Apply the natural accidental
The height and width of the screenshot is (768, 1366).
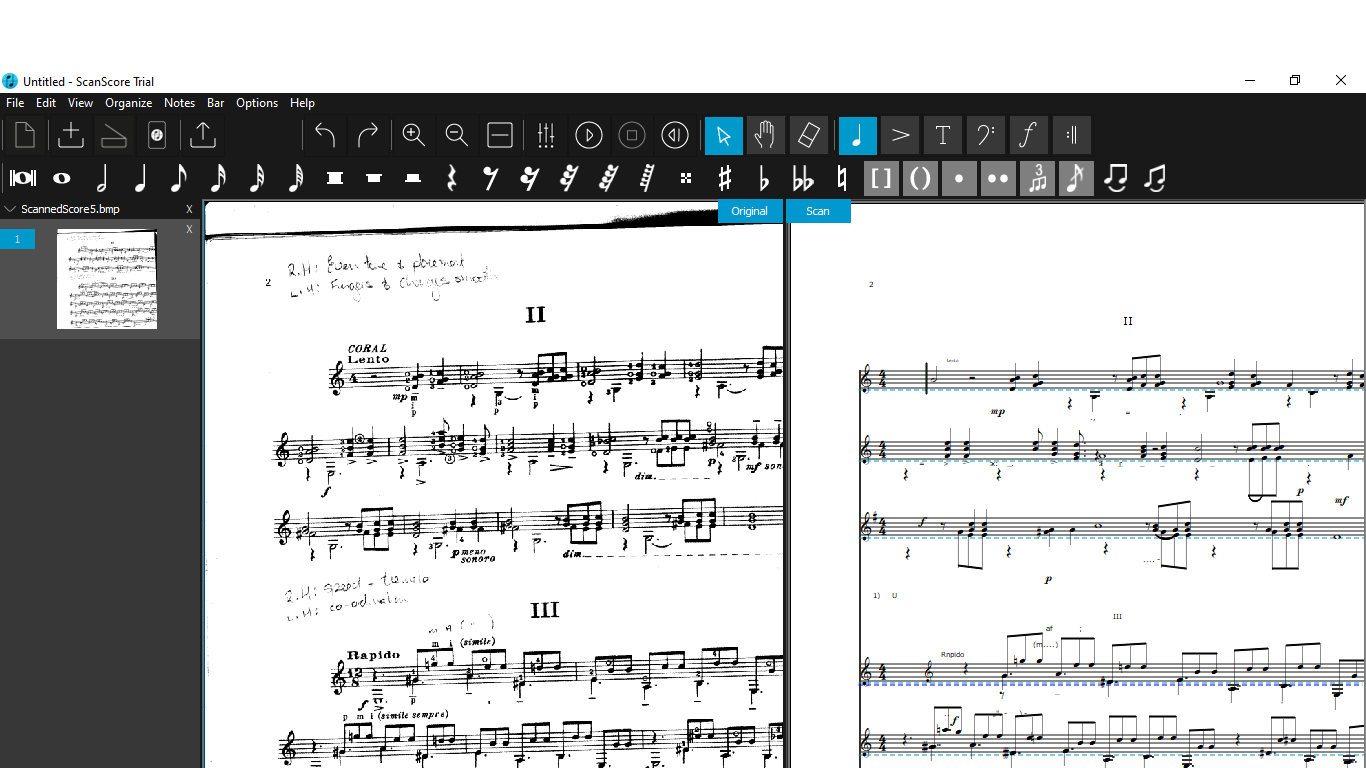tap(842, 178)
